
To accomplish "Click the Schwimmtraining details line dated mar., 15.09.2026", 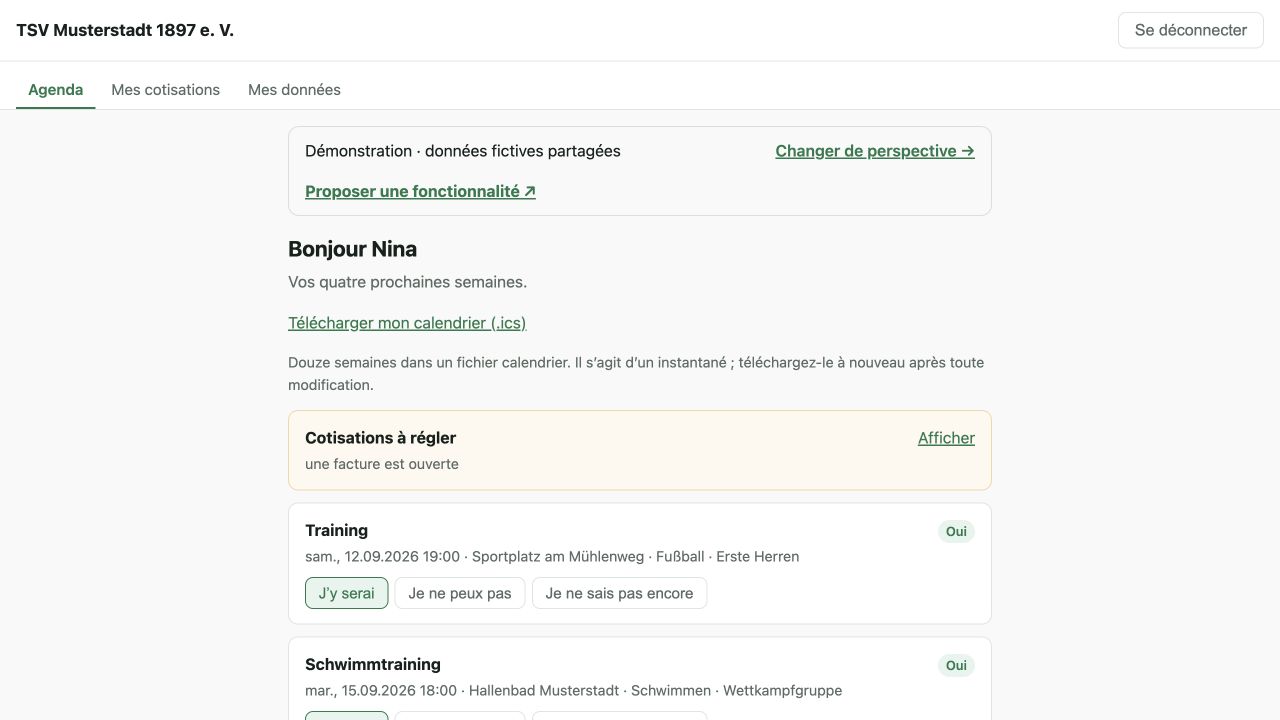I will coord(573,691).
